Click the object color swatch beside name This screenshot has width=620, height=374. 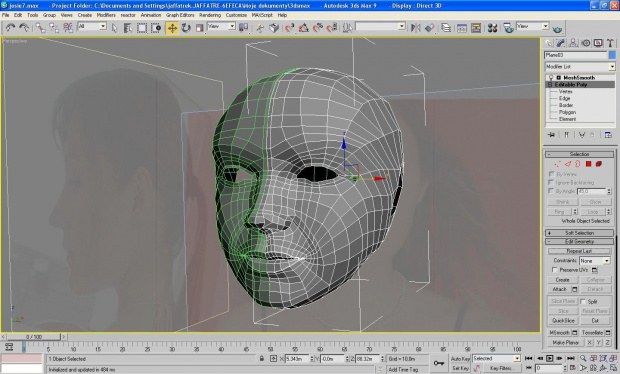(x=612, y=55)
